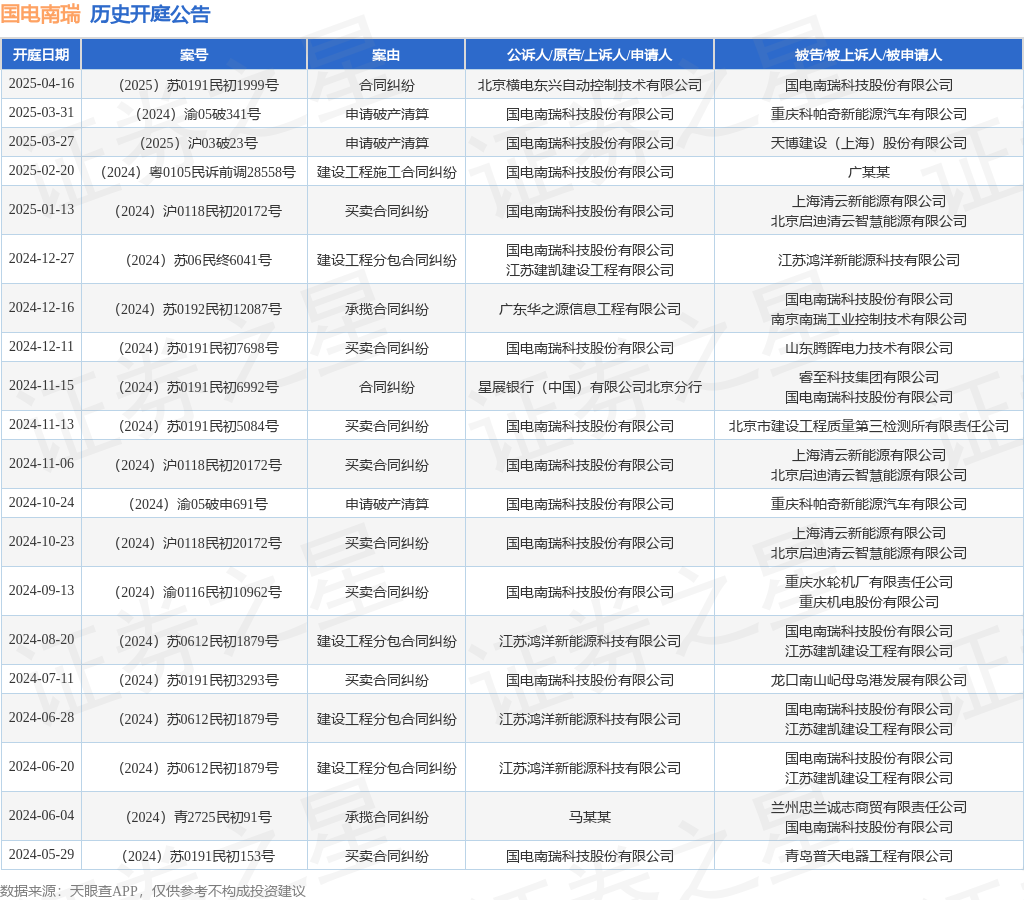
Task: Click the plaintiff cell "马某某"
Action: pyautogui.click(x=590, y=818)
